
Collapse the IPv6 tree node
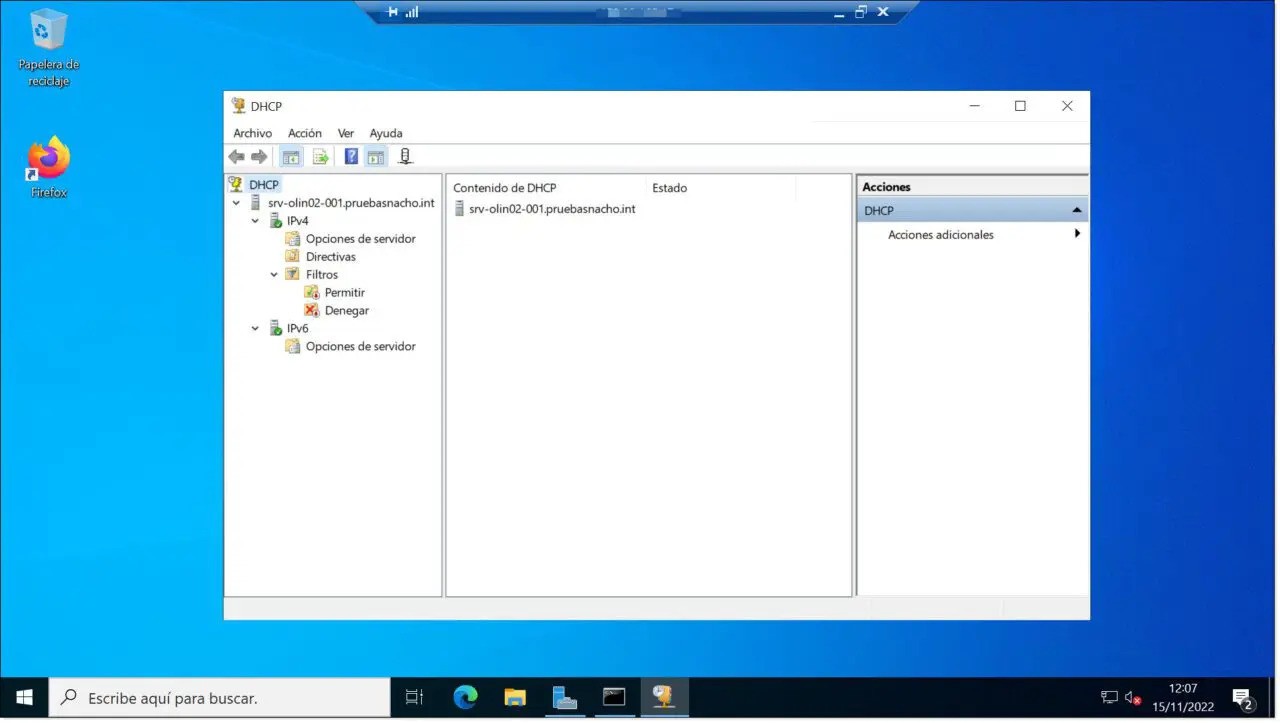click(x=255, y=329)
